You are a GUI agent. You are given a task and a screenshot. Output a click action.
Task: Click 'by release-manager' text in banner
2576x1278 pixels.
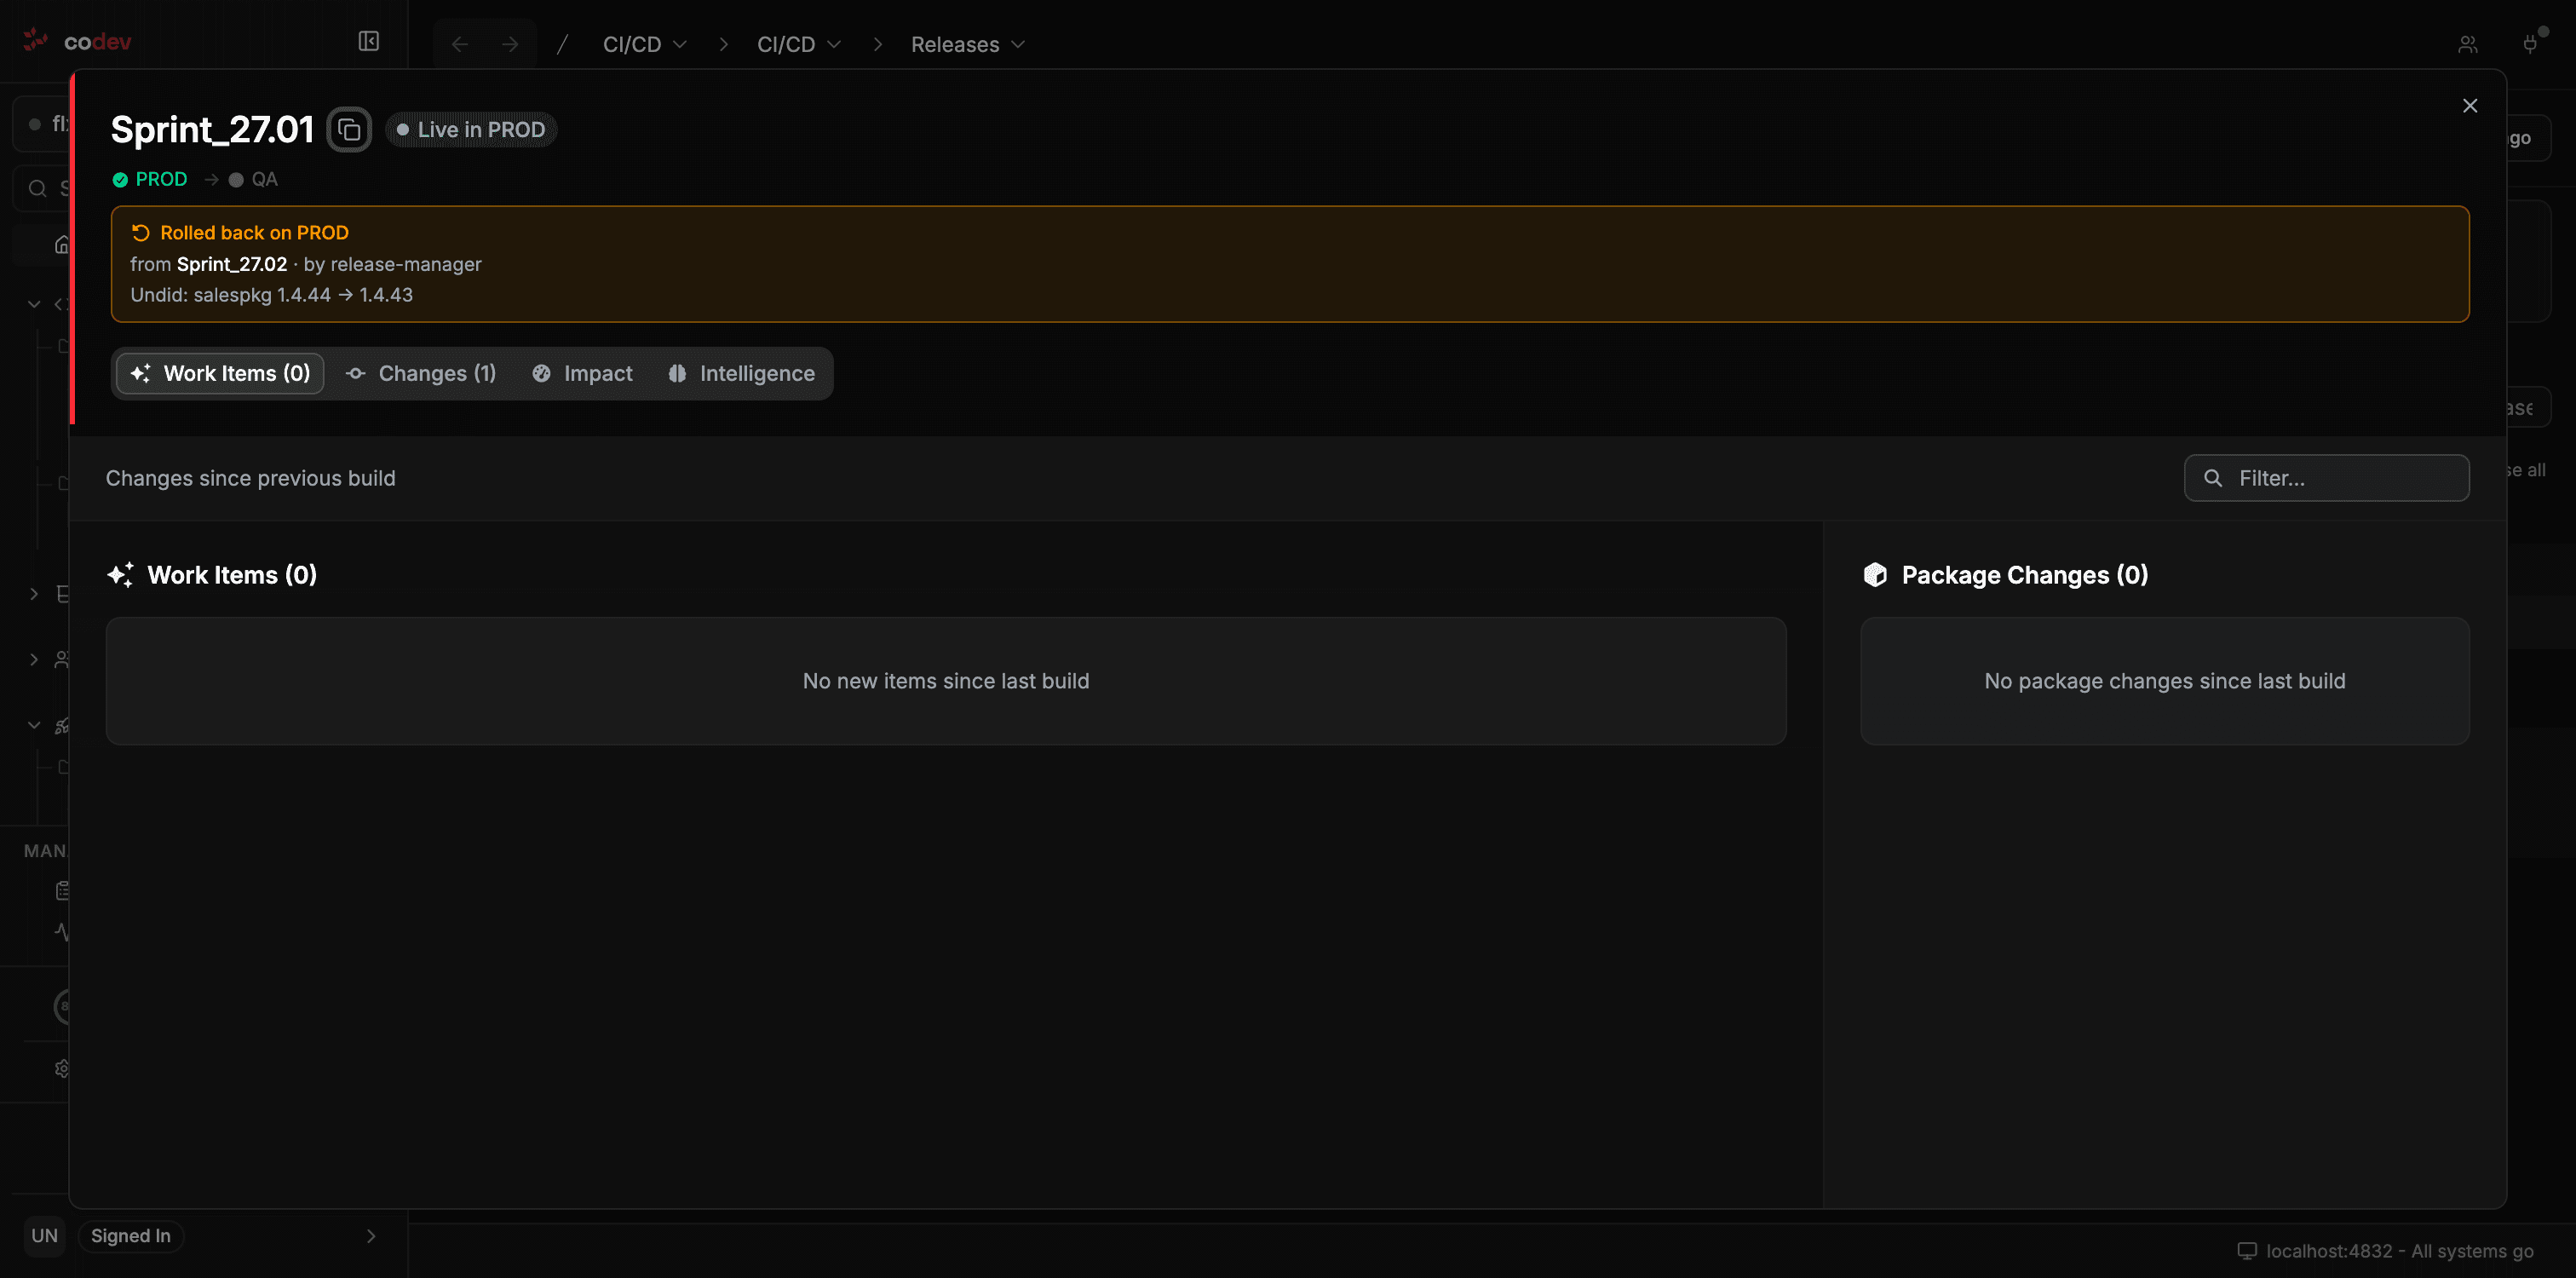pyautogui.click(x=393, y=265)
